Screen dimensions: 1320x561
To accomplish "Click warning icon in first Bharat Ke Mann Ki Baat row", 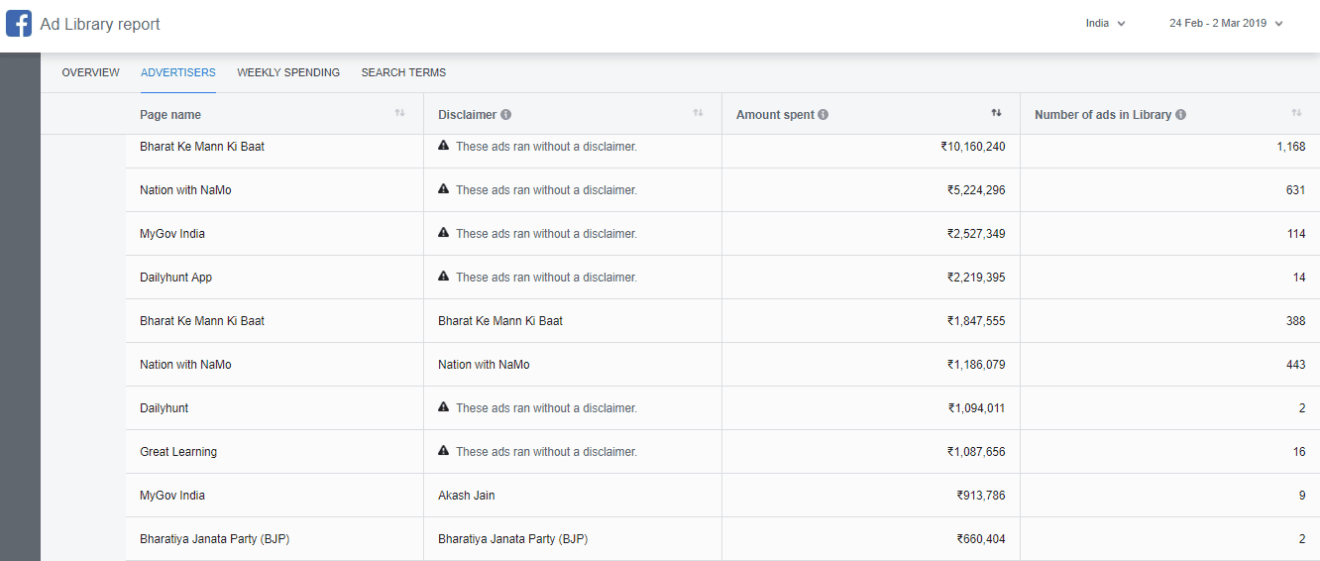I will (x=443, y=146).
